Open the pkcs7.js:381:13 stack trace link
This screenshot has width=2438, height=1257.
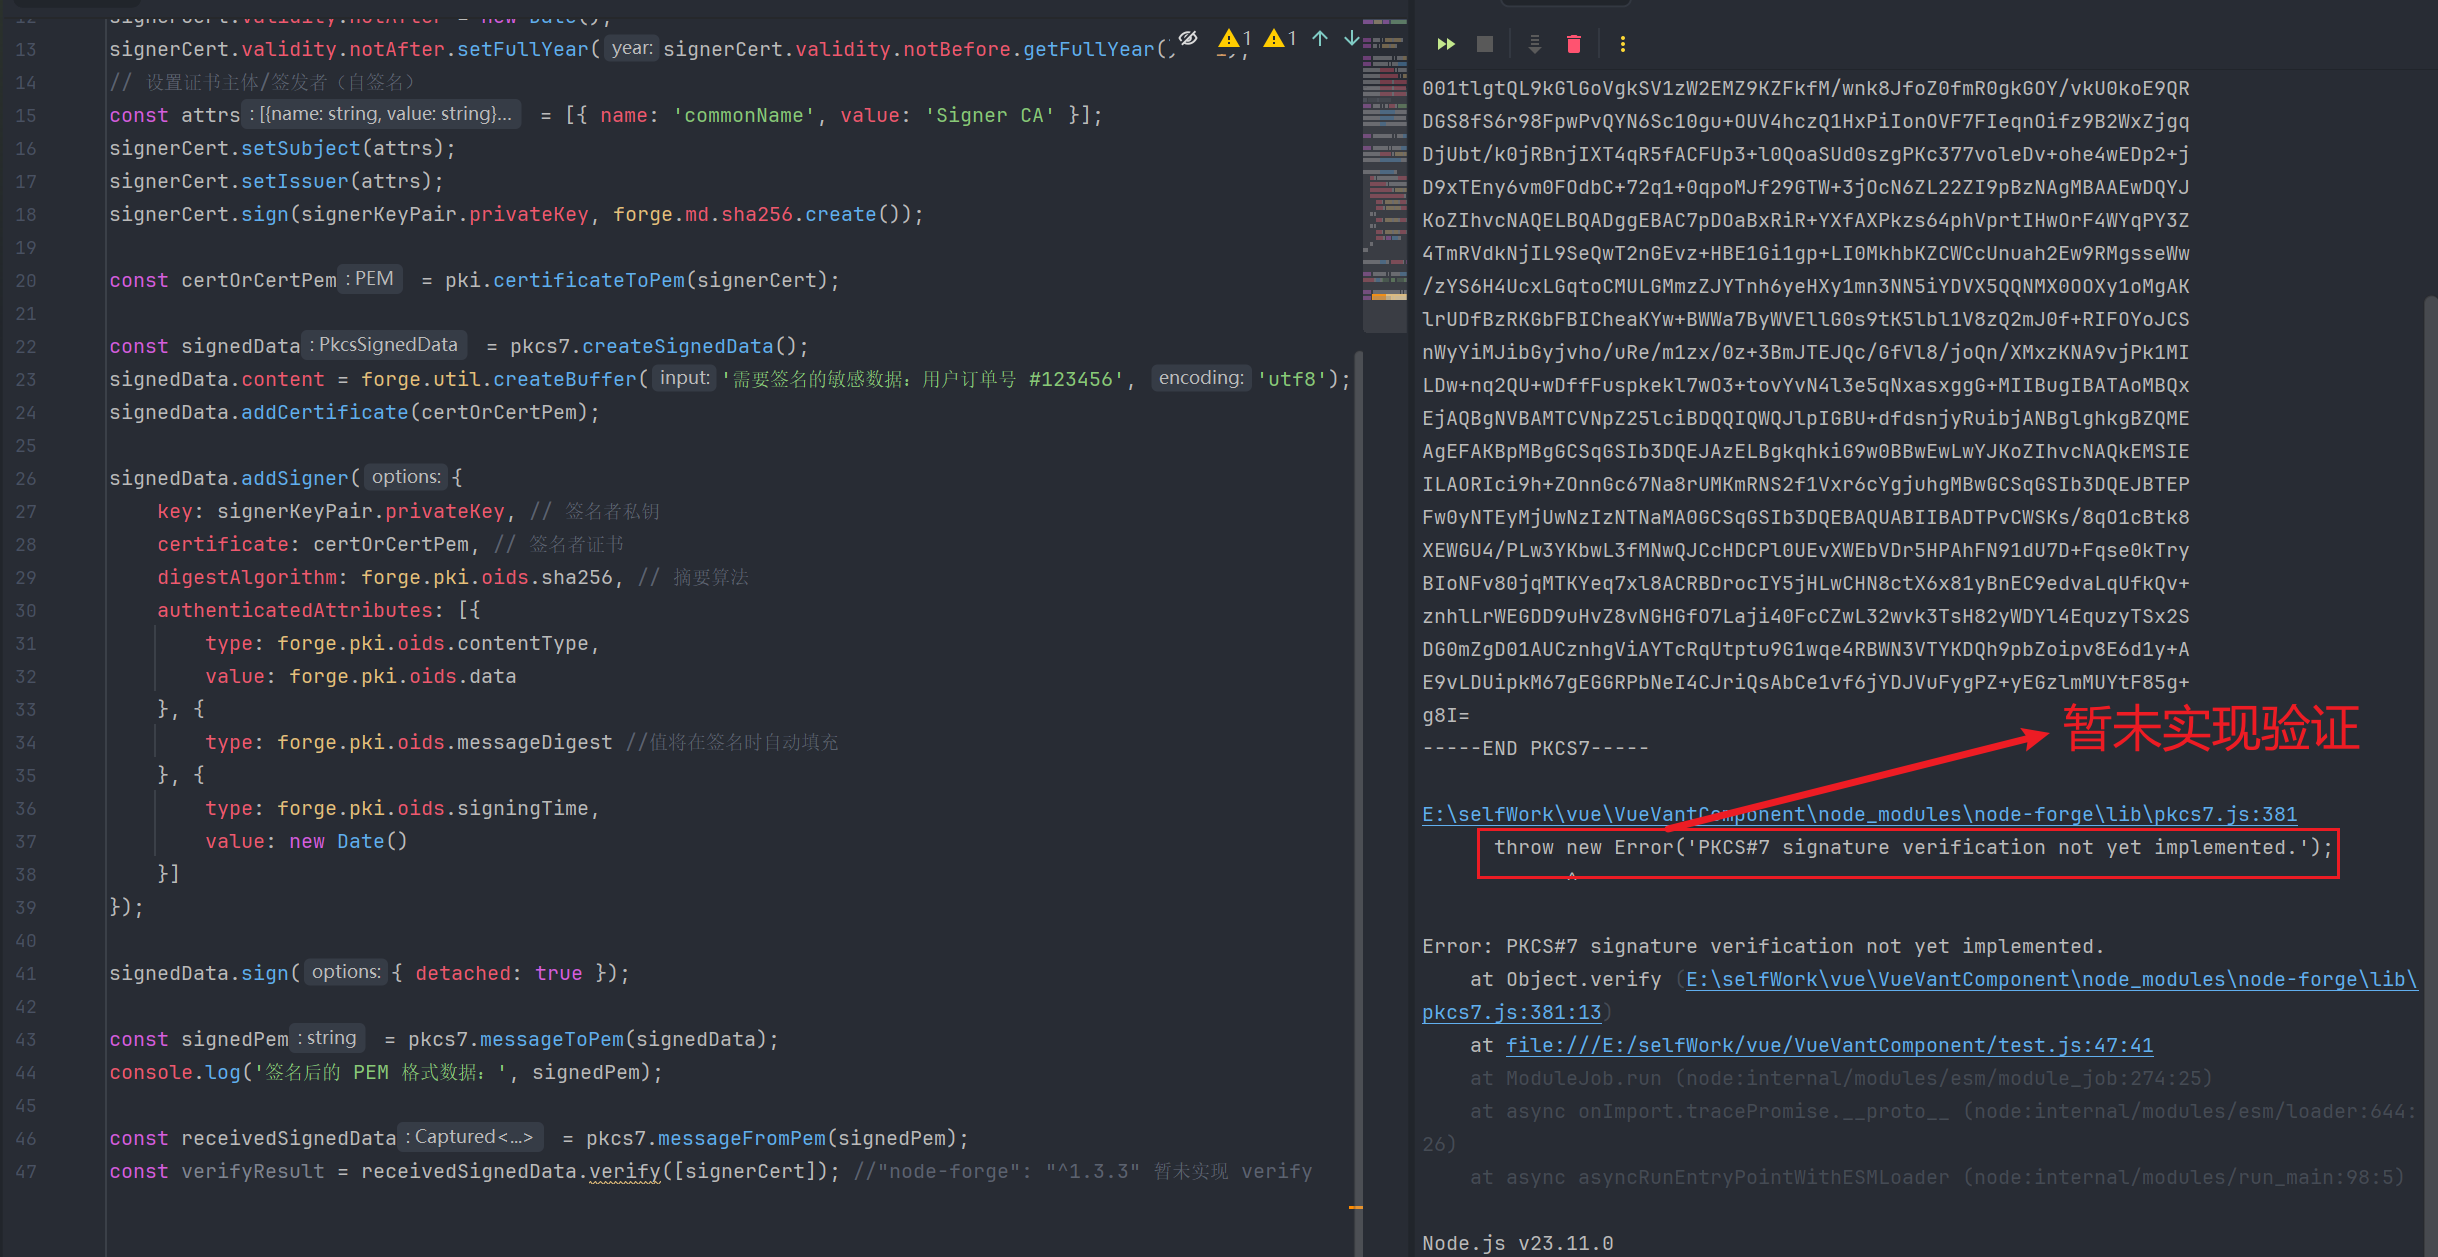point(1510,1012)
